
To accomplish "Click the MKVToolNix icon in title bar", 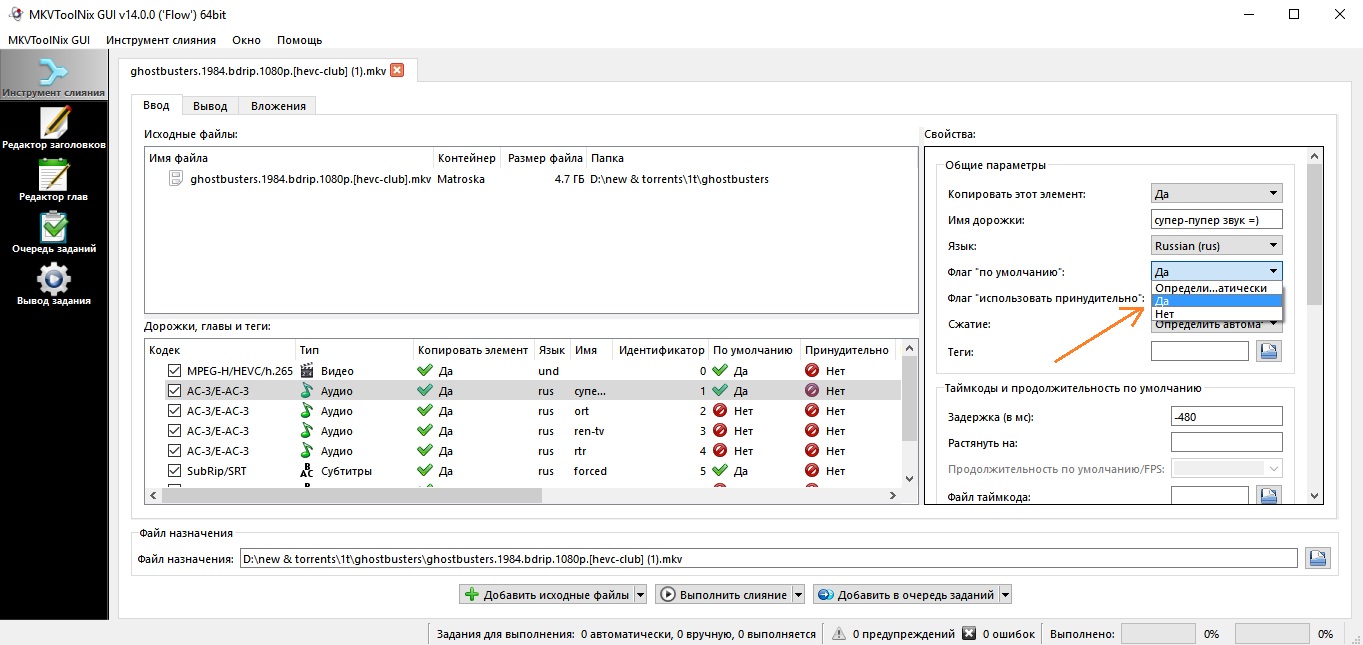I will coord(16,14).
